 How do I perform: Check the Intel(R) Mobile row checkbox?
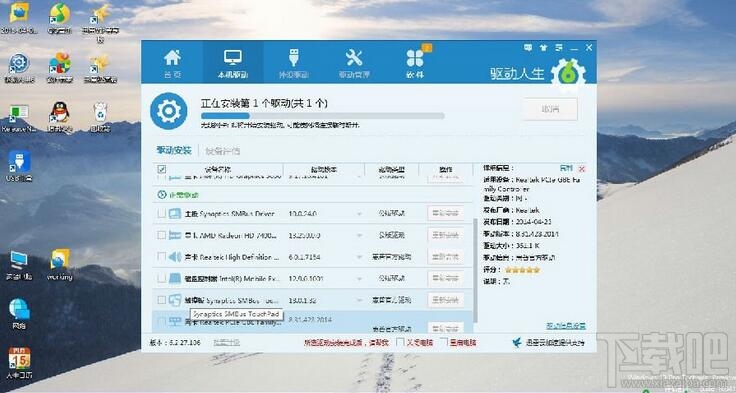point(161,278)
